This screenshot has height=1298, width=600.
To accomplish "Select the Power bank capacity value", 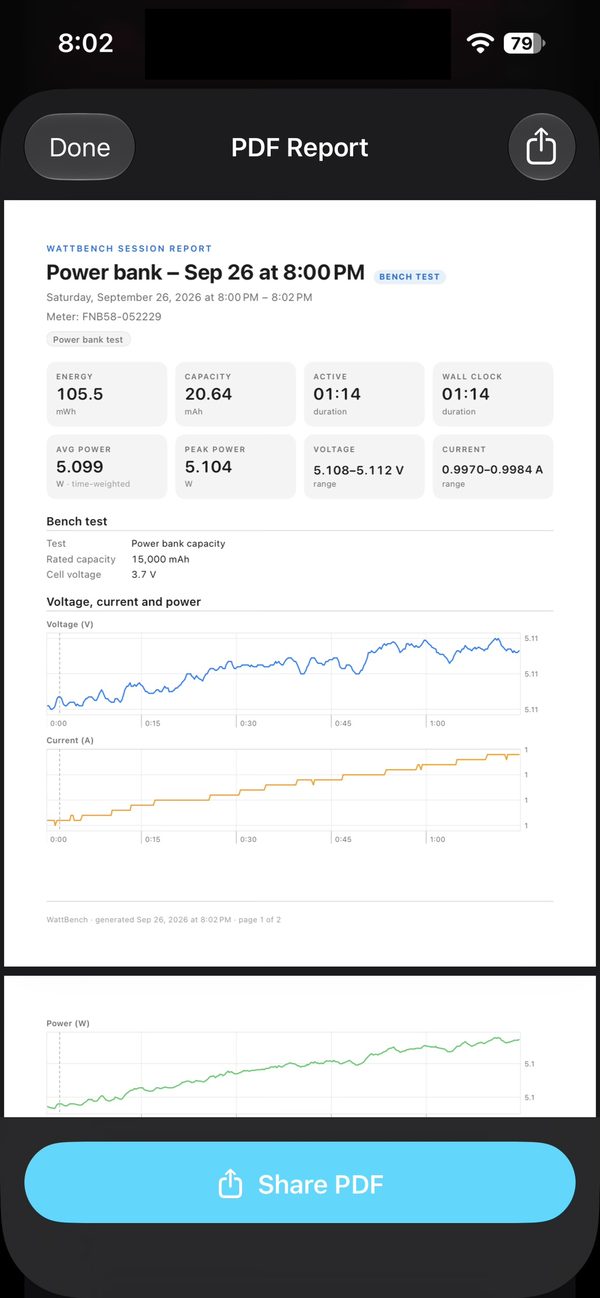I will 178,544.
